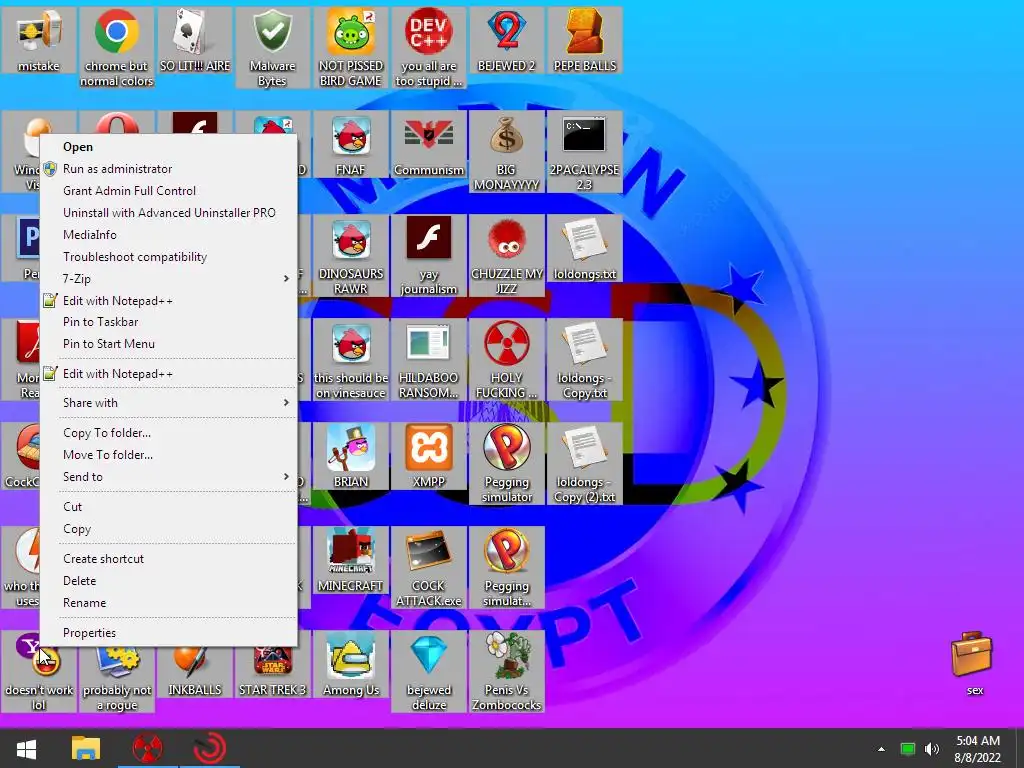Choose Pin to Start Menu

tap(168, 344)
